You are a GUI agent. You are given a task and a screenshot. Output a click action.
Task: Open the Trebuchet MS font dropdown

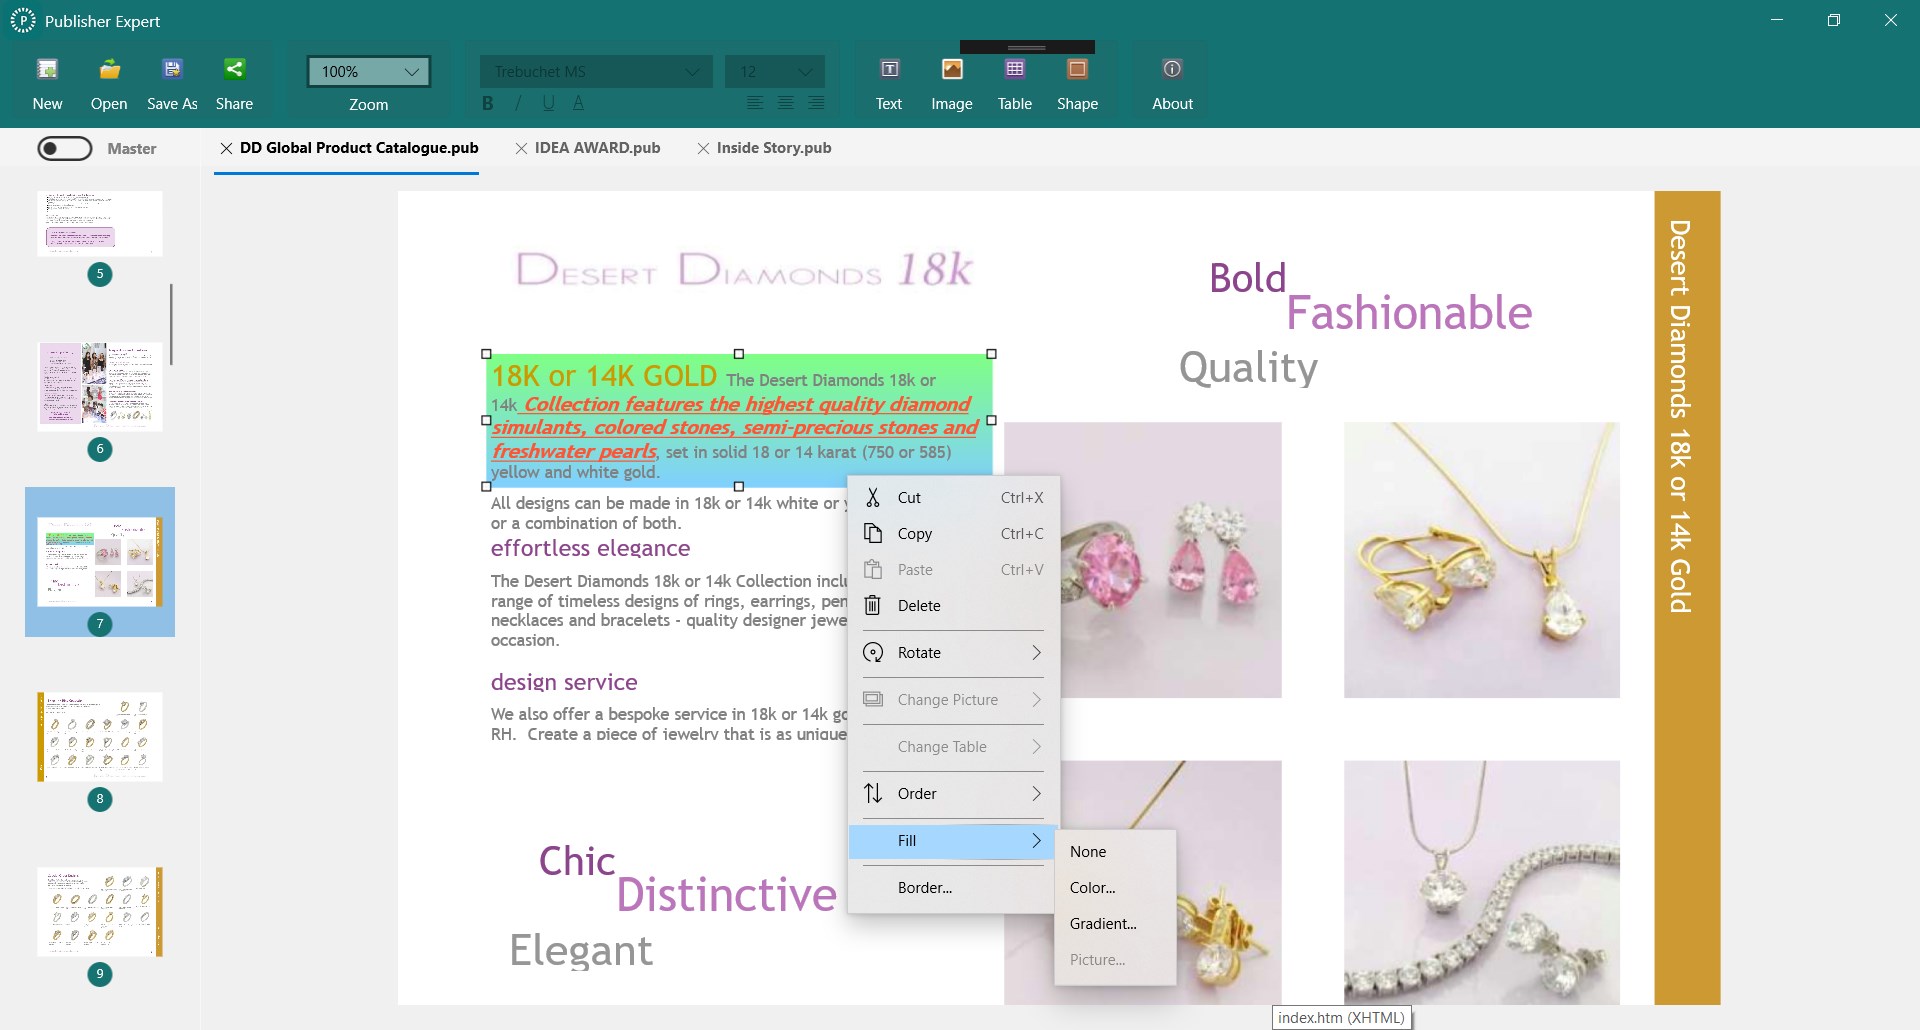[x=596, y=72]
